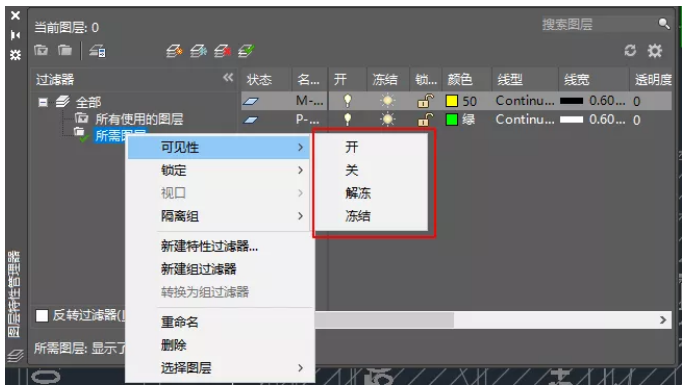This screenshot has height=388, width=686.
Task: Click the white lineweight sample of P- layer
Action: (571, 119)
